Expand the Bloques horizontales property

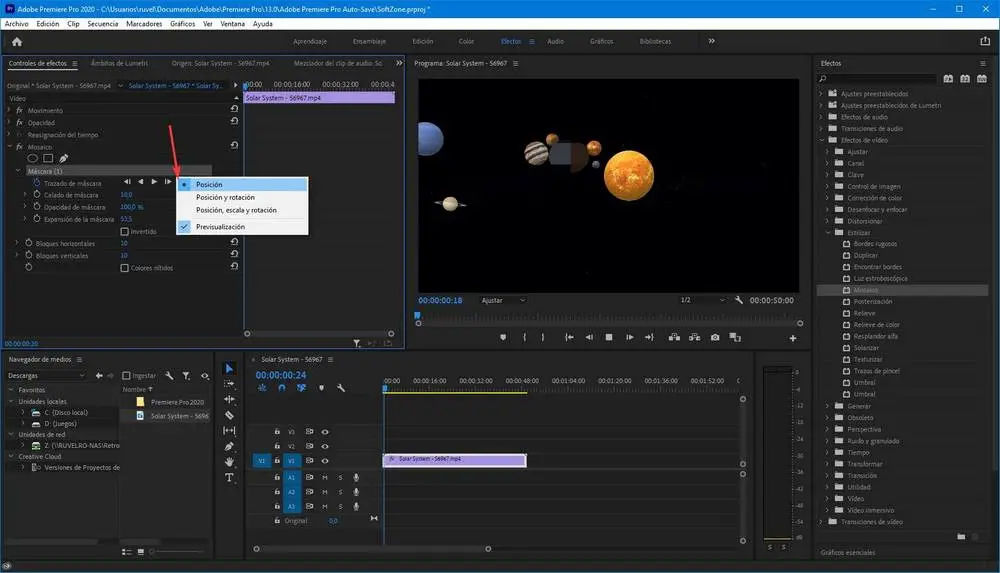[17, 243]
